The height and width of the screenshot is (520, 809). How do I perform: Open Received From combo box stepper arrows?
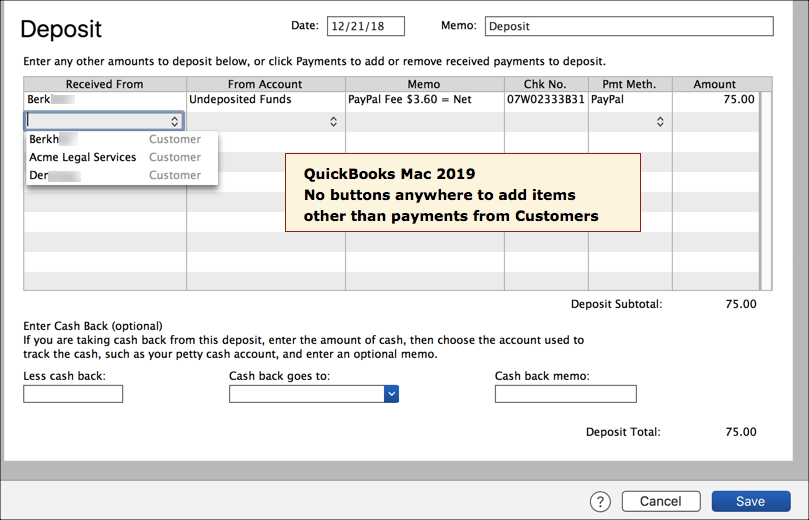point(174,121)
